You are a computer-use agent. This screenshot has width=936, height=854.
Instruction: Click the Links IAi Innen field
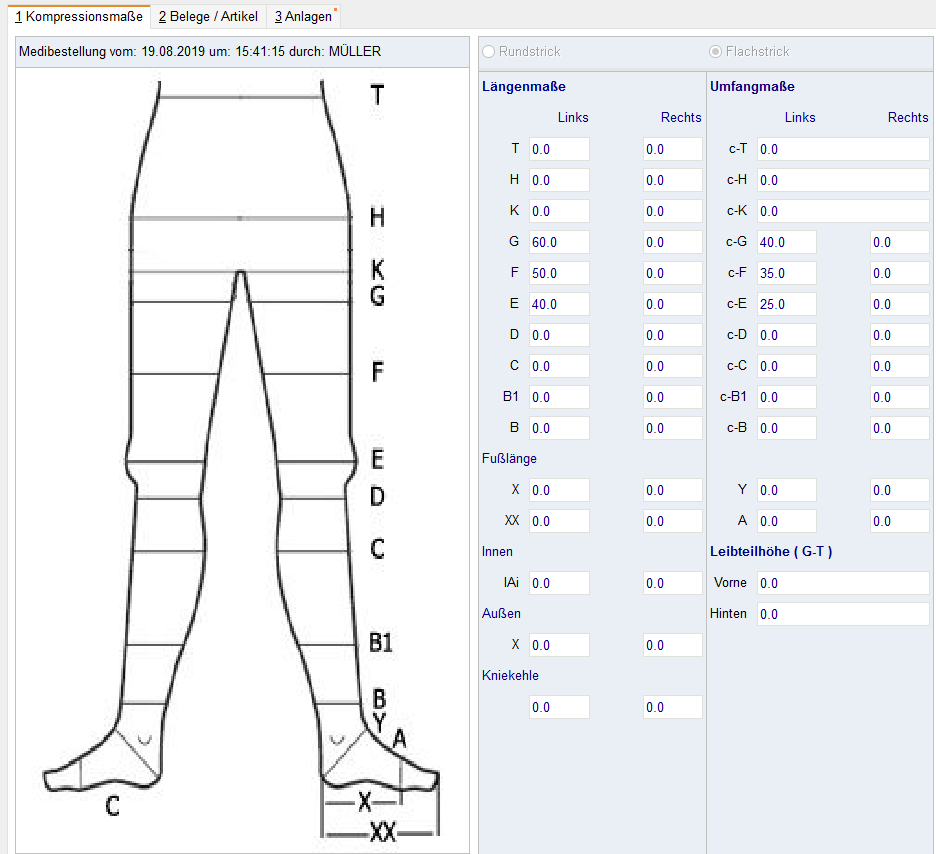(x=558, y=583)
